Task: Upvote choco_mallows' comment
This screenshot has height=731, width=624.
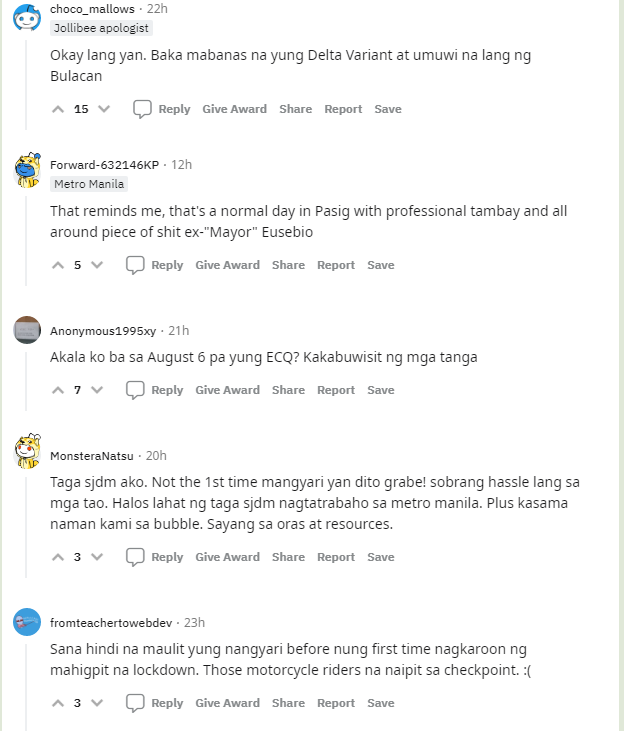Action: pos(57,109)
